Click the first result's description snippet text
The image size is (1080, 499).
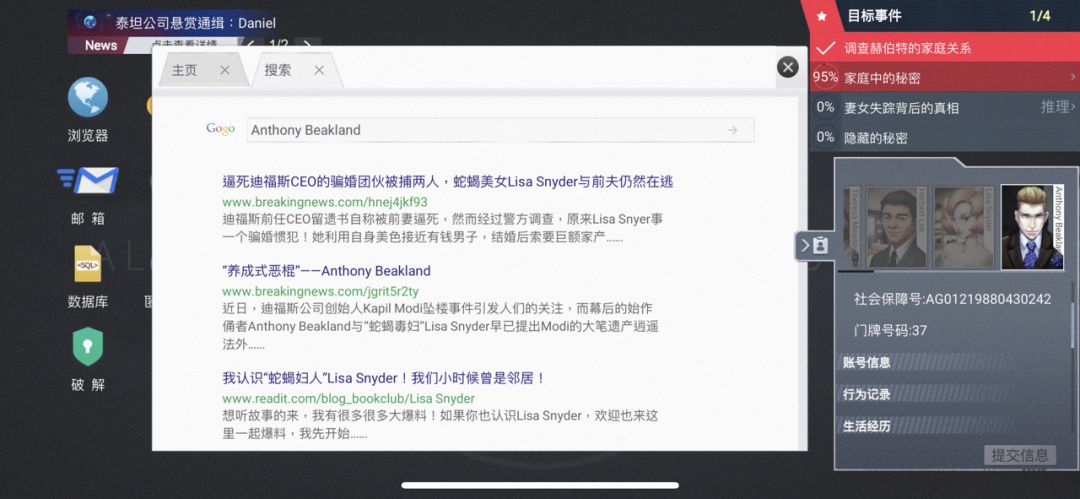click(443, 228)
